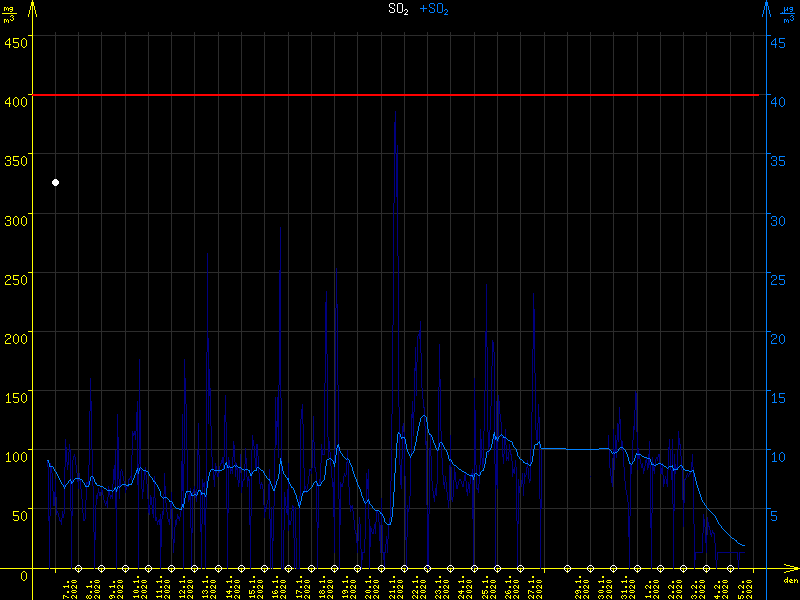
Task: Click the yellow 100 left axis value
Action: coord(16,457)
